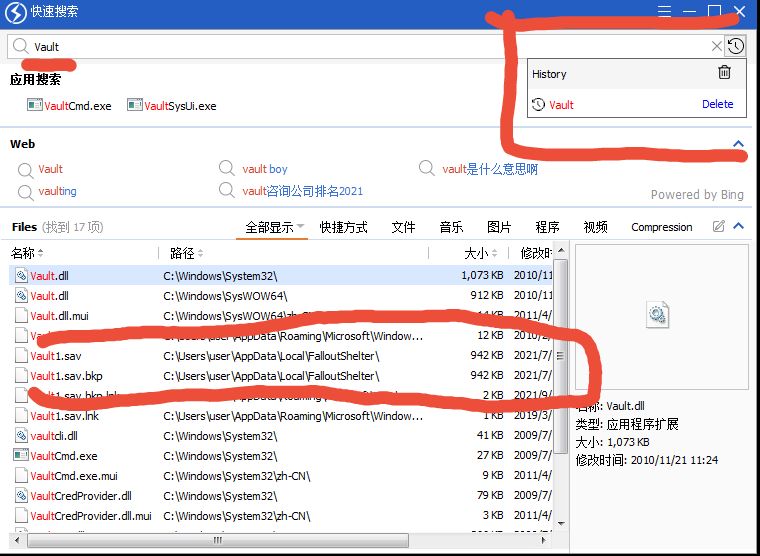The height and width of the screenshot is (556, 760).
Task: Switch to the 视频 tab
Action: coord(595,227)
